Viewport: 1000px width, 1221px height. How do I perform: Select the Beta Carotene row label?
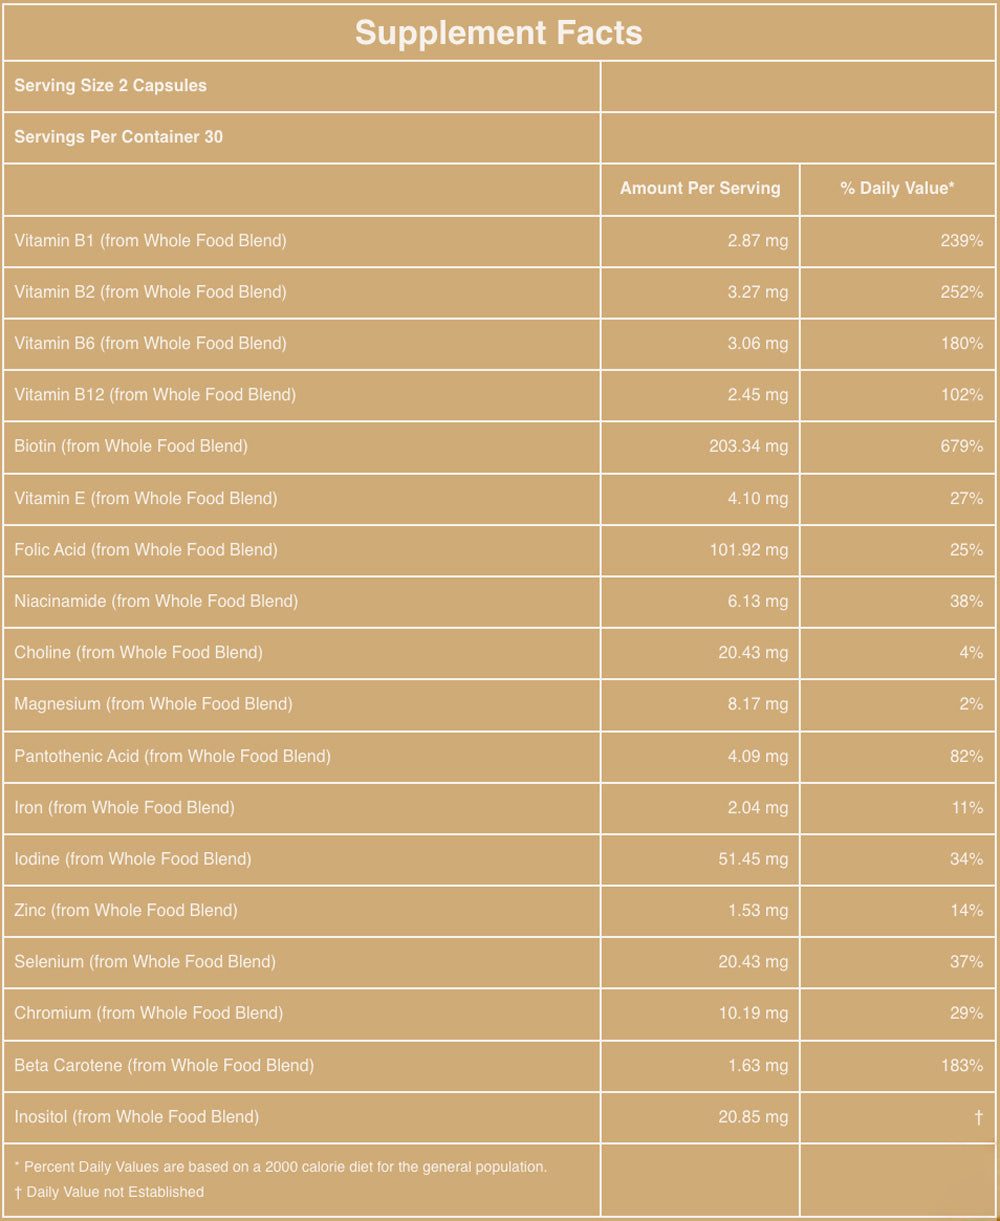[164, 1065]
